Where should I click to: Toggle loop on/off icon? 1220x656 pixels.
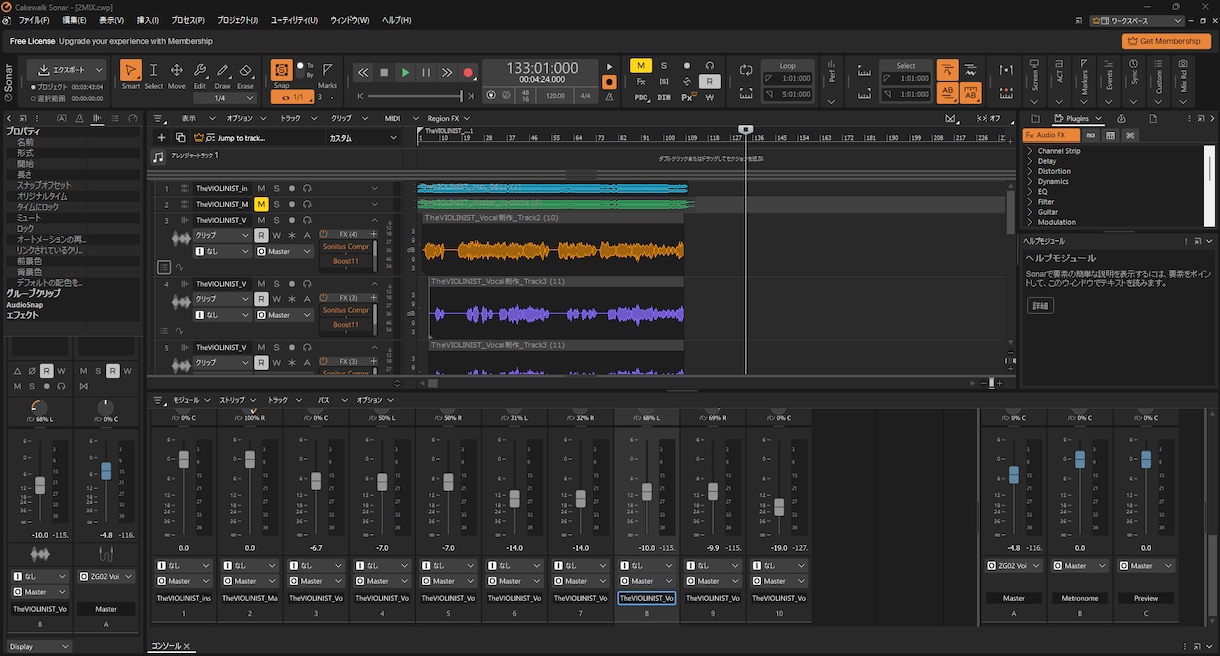746,70
